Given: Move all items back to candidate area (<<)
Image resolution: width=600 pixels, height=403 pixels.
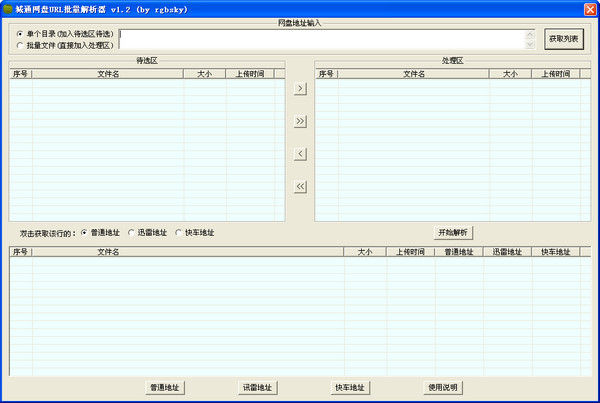Looking at the screenshot, I should pyautogui.click(x=300, y=186).
